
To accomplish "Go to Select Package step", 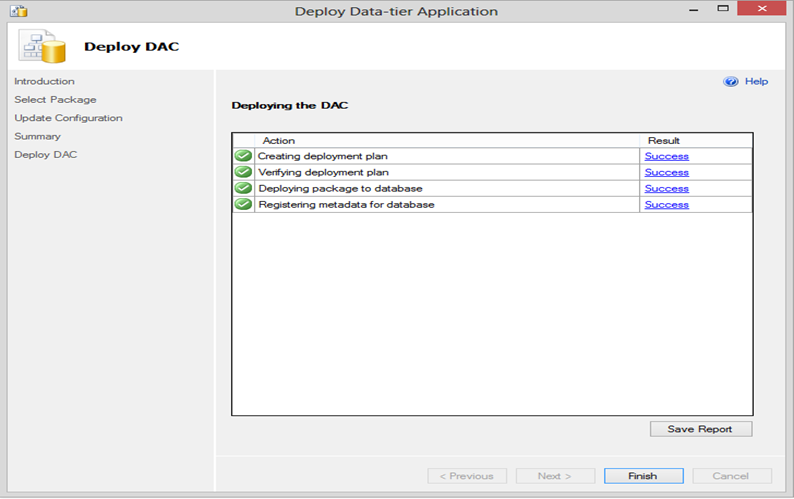I will (55, 100).
